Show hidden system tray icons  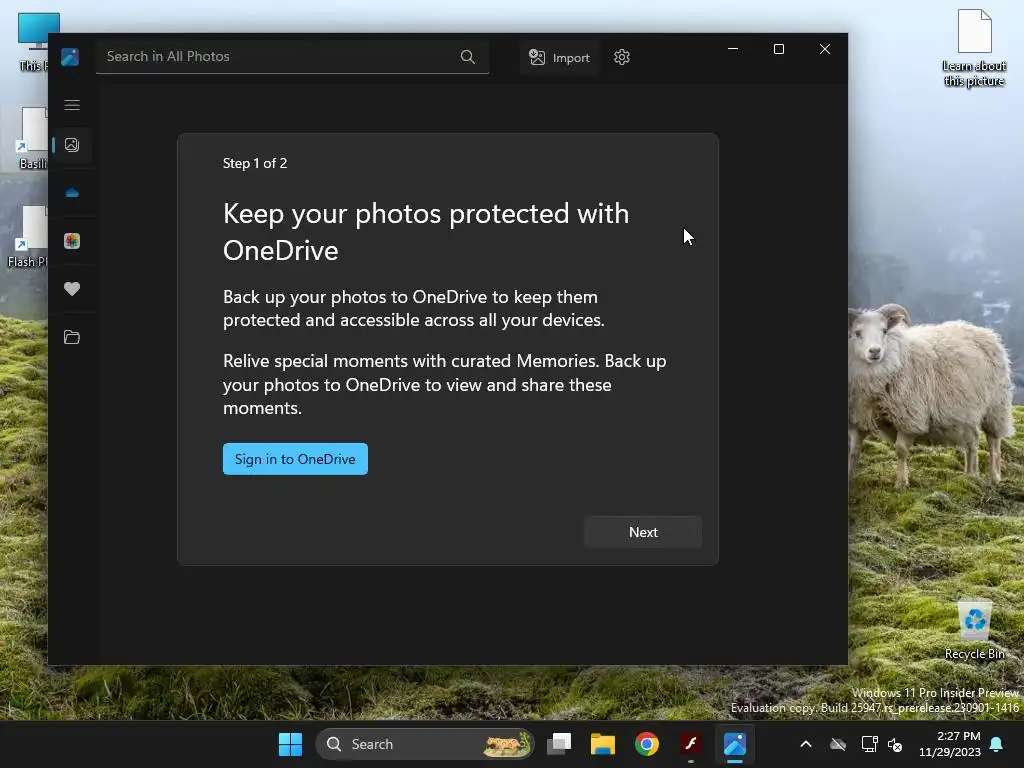[x=806, y=744]
